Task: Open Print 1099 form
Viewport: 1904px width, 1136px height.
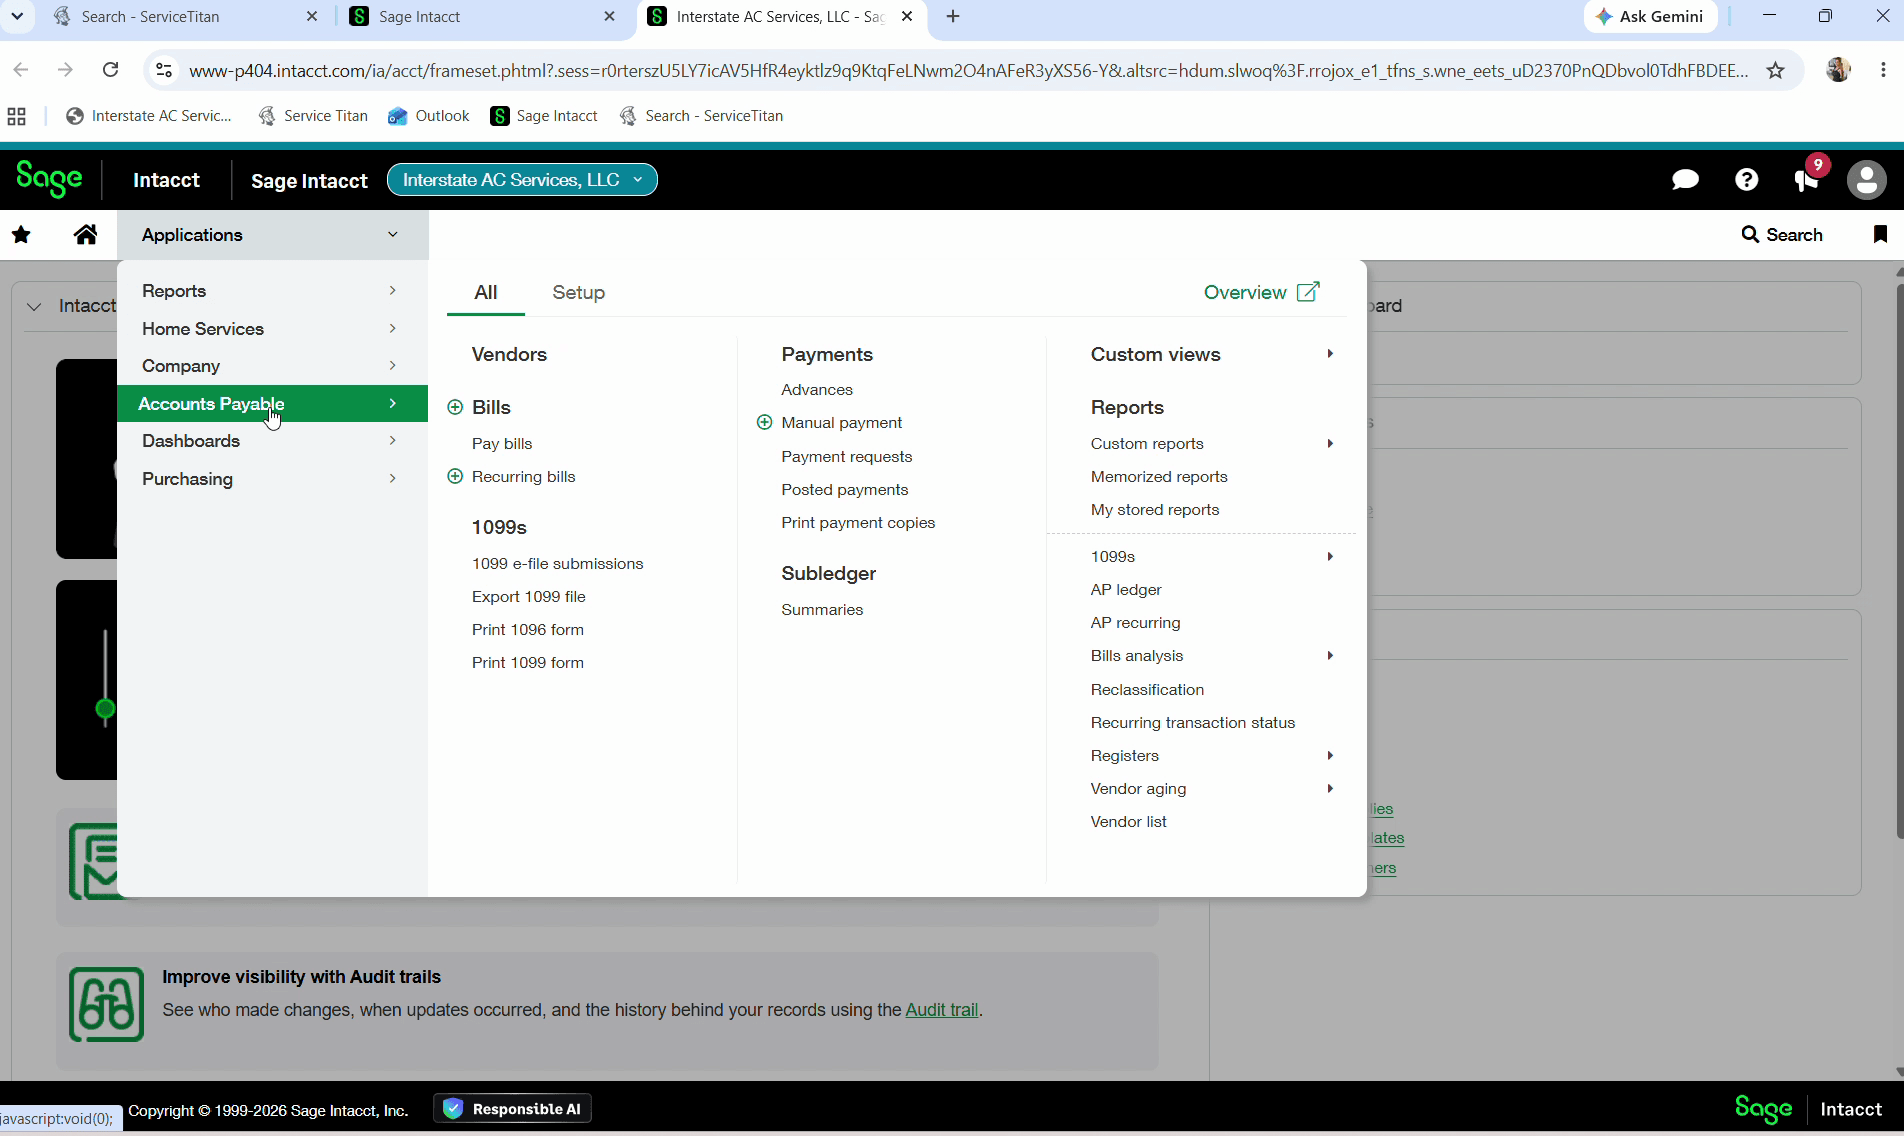Action: (528, 663)
